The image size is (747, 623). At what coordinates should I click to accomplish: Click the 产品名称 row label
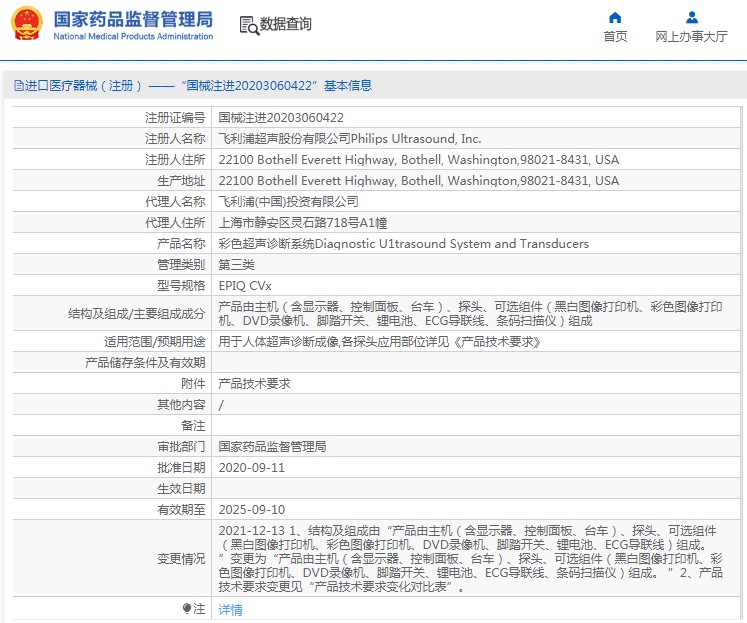click(181, 243)
